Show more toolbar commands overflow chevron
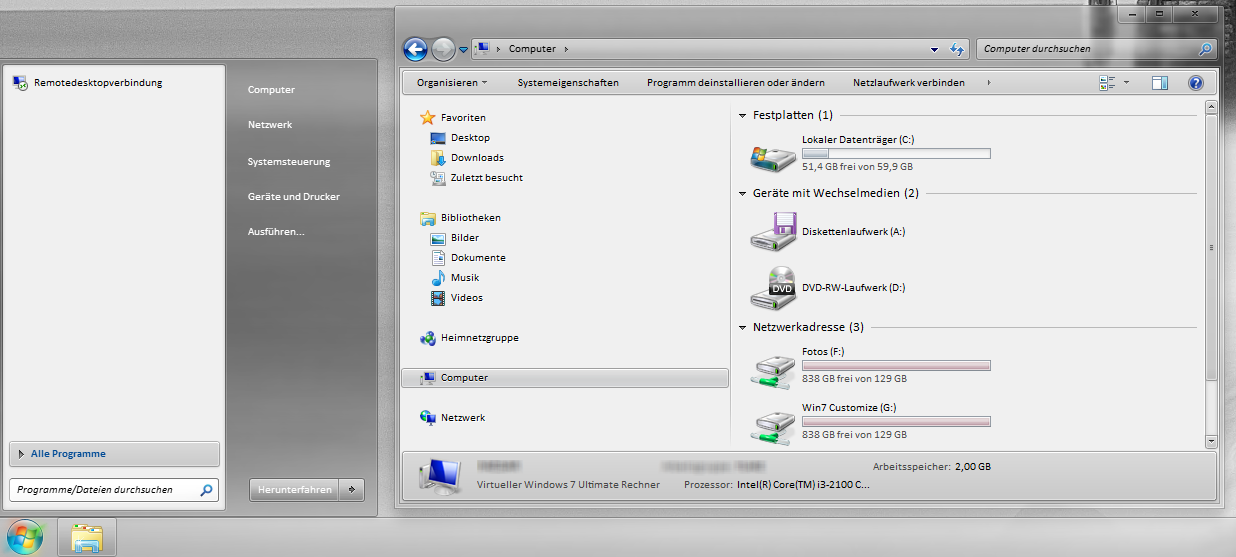1236x557 pixels. click(x=989, y=83)
